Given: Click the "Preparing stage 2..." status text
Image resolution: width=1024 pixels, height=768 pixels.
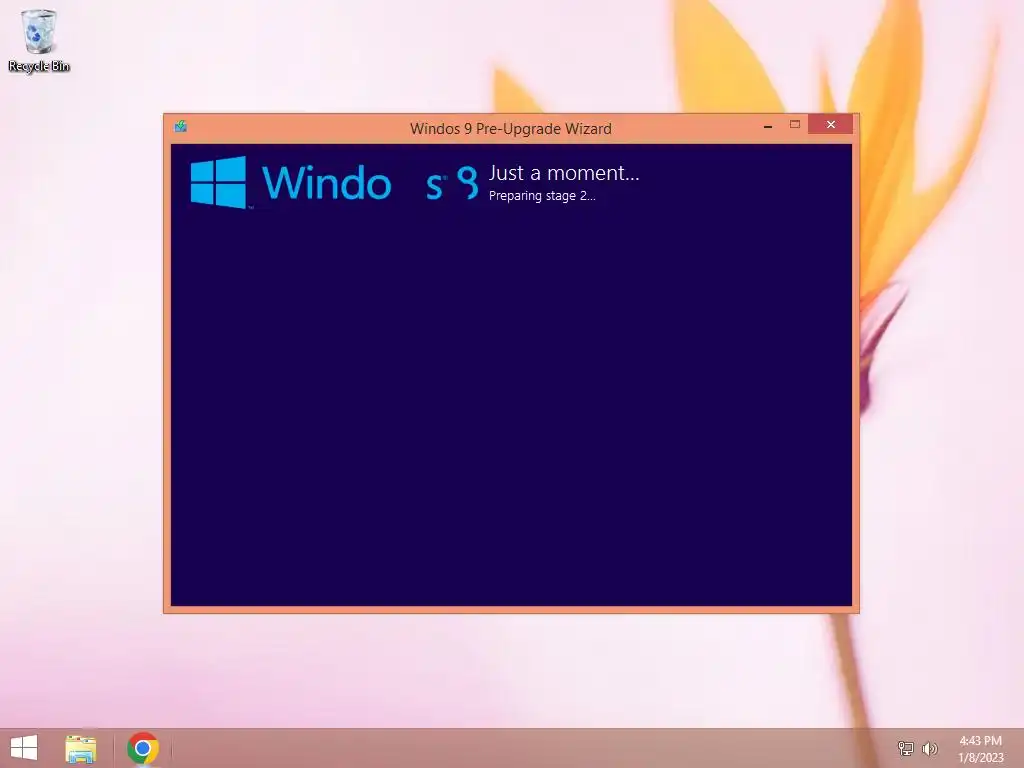Looking at the screenshot, I should (542, 196).
